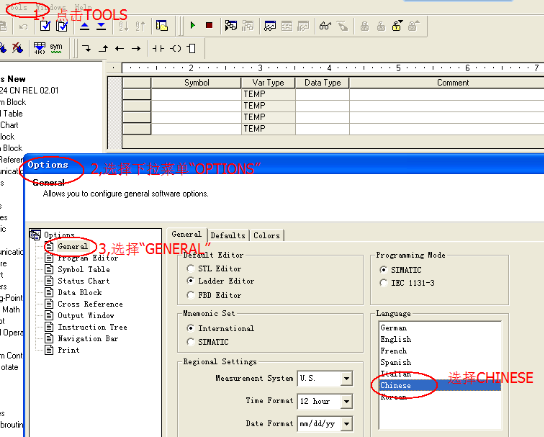Insert a Coil using the toolbar icon
This screenshot has height=437, width=544.
(175, 49)
